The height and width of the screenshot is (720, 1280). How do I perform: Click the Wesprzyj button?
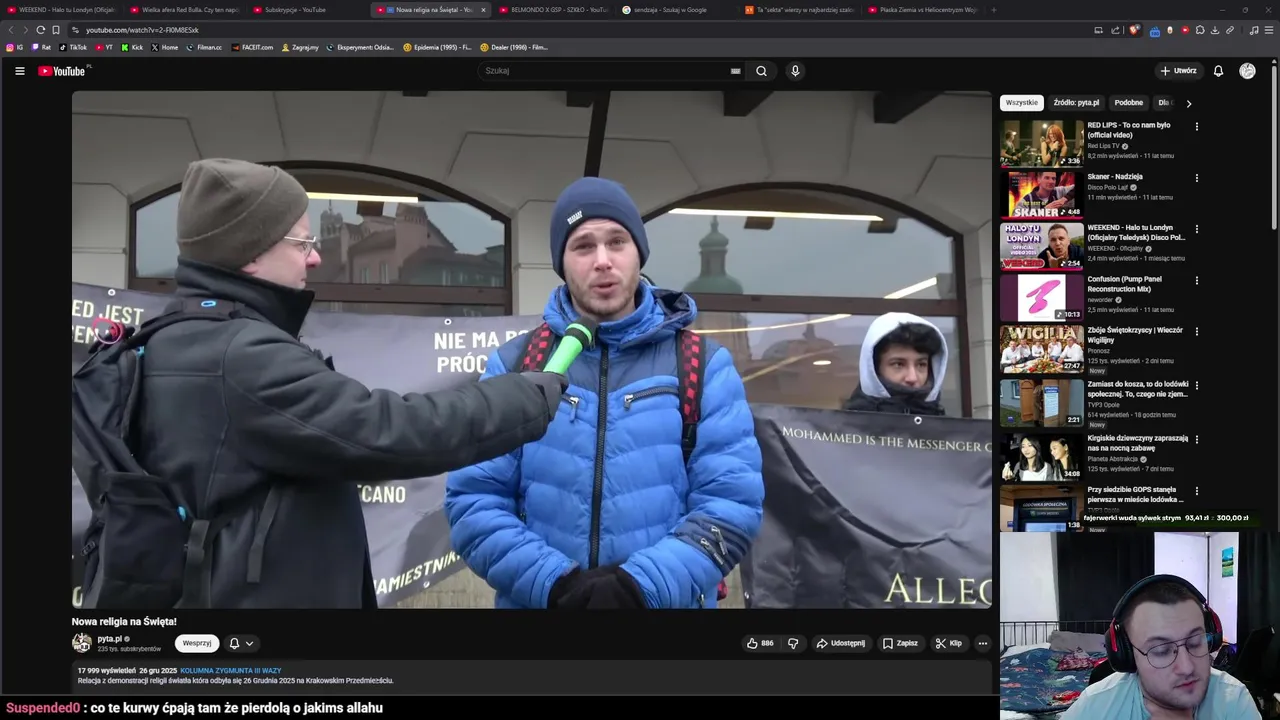pos(197,643)
